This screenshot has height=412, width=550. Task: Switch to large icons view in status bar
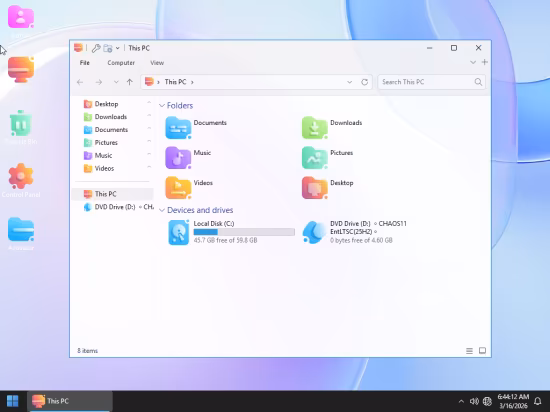482,351
